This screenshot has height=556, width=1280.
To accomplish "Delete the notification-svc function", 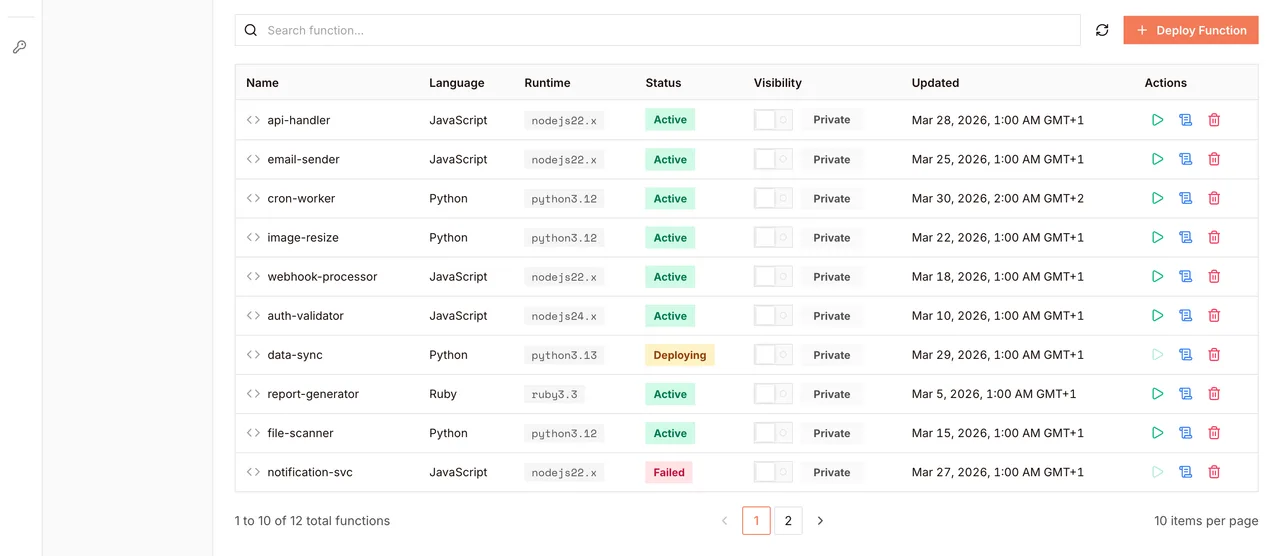I will [x=1214, y=472].
